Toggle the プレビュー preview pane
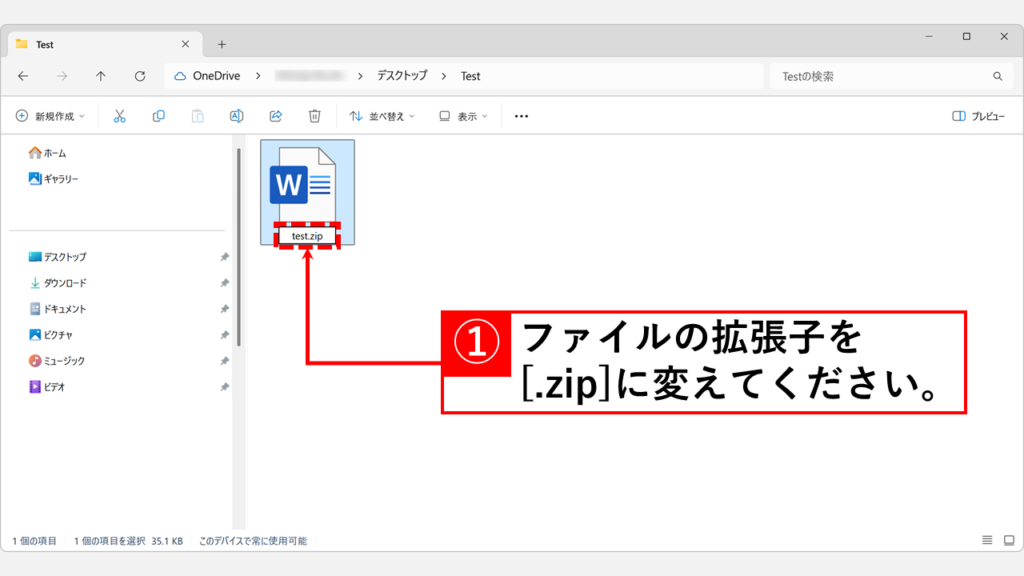The image size is (1024, 576). click(978, 116)
